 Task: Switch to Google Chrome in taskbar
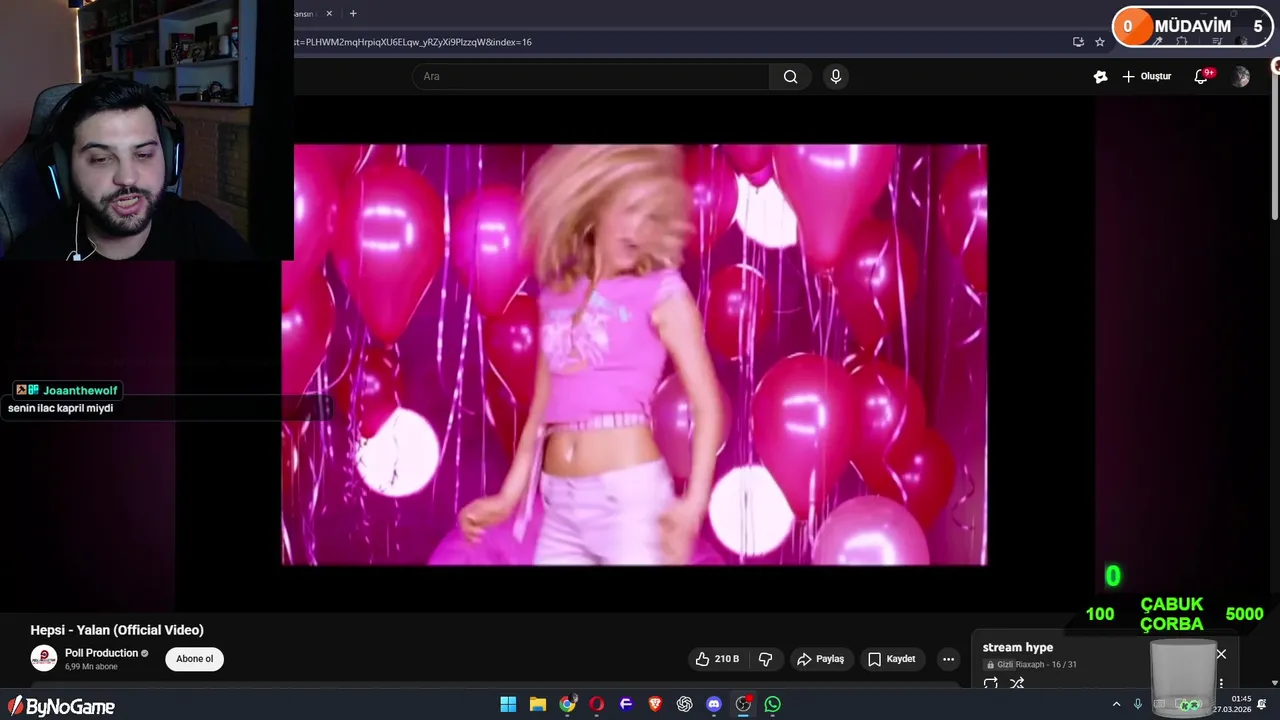(567, 704)
